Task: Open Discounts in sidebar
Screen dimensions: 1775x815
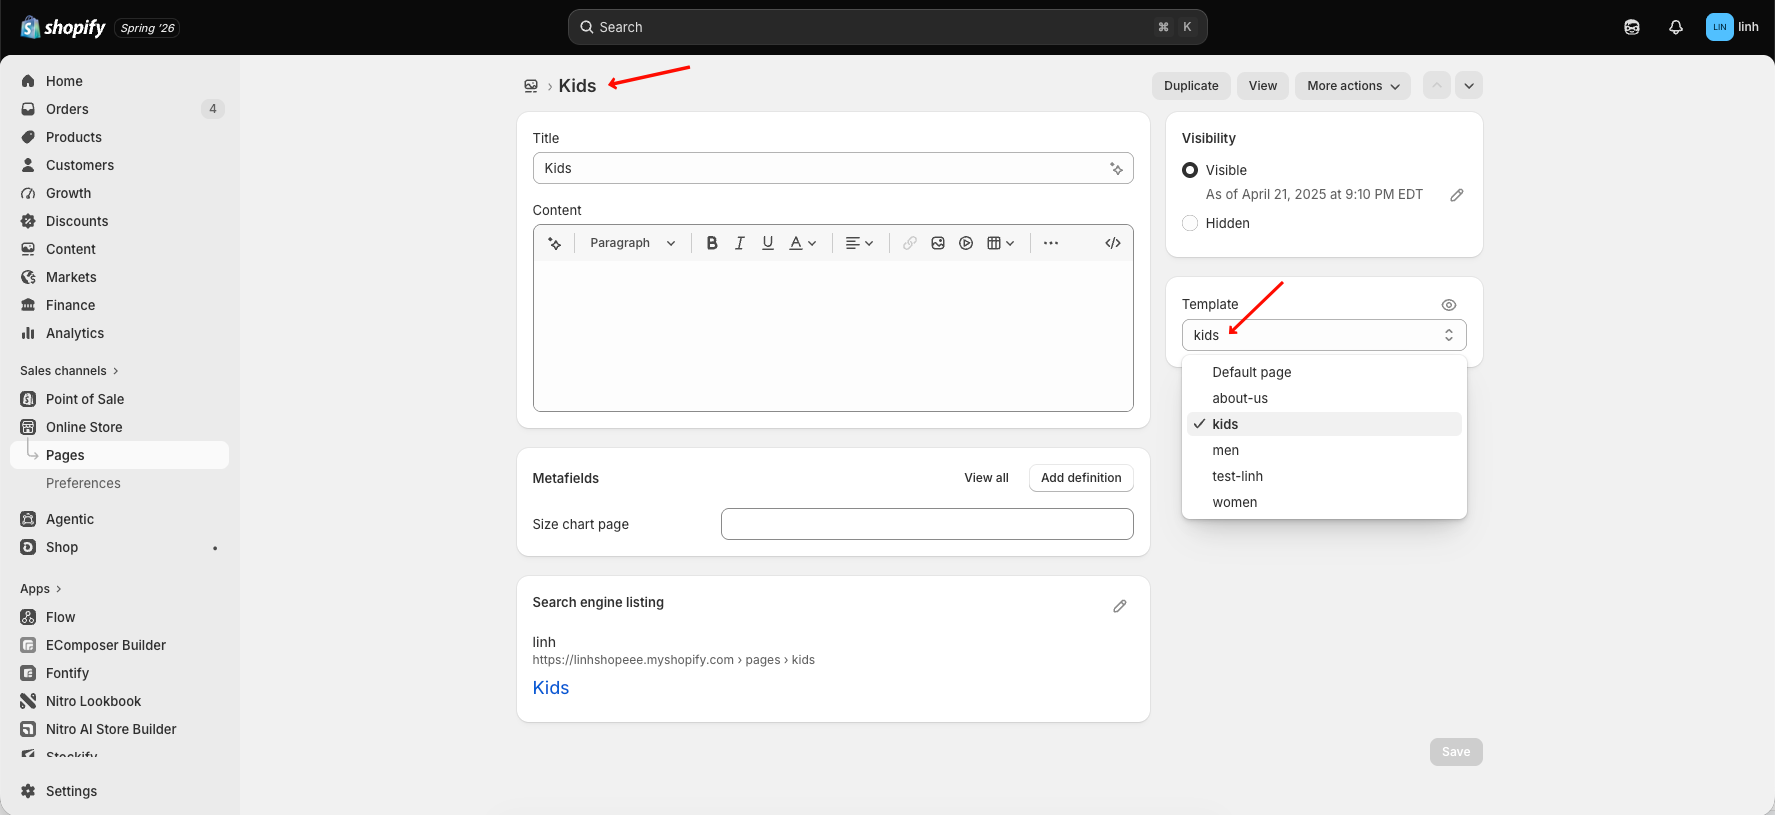Action: (x=120, y=221)
